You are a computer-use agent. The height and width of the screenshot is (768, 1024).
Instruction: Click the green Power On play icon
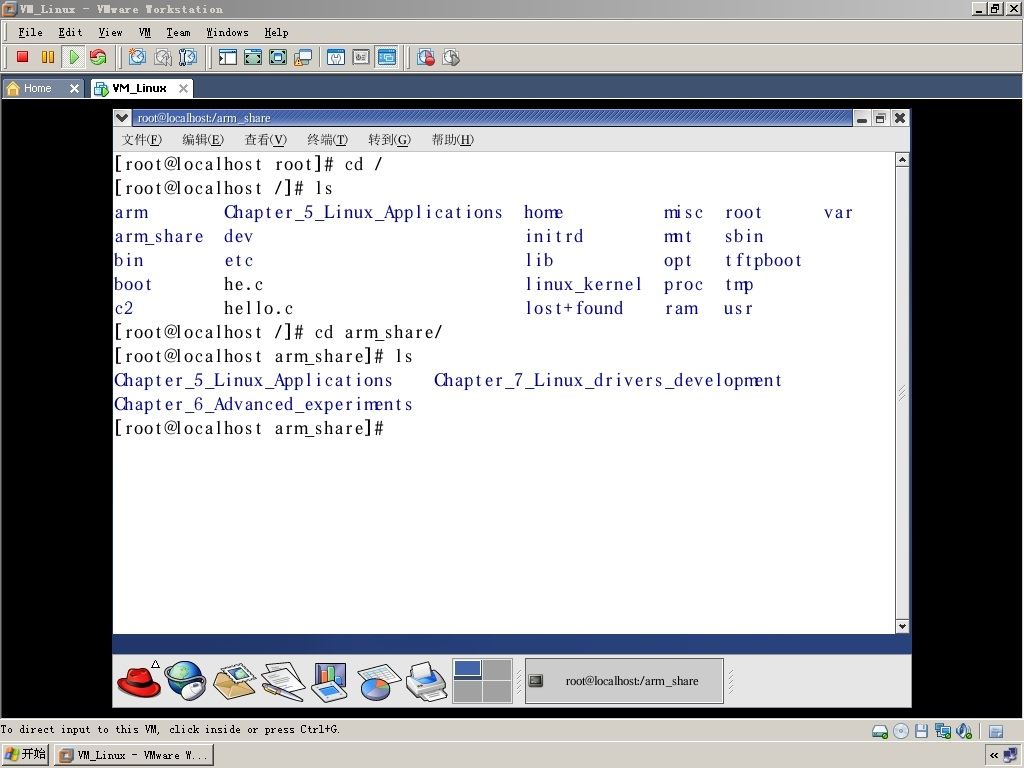[74, 57]
